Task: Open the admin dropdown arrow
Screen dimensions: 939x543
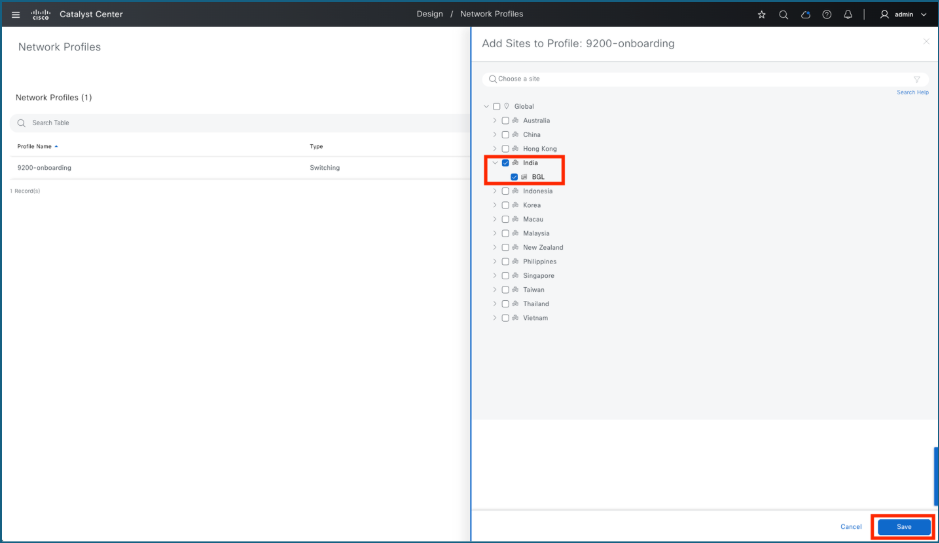Action: click(x=923, y=14)
